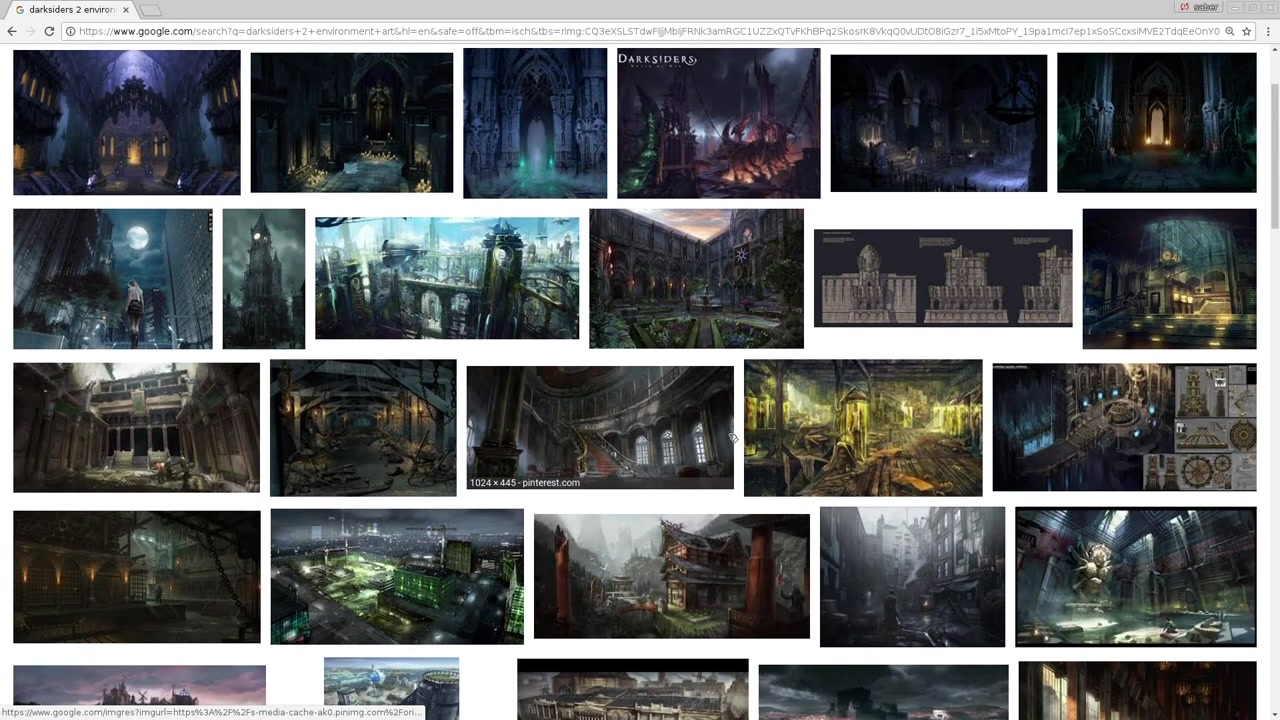Open the Asian house with red pillars image

pos(672,576)
